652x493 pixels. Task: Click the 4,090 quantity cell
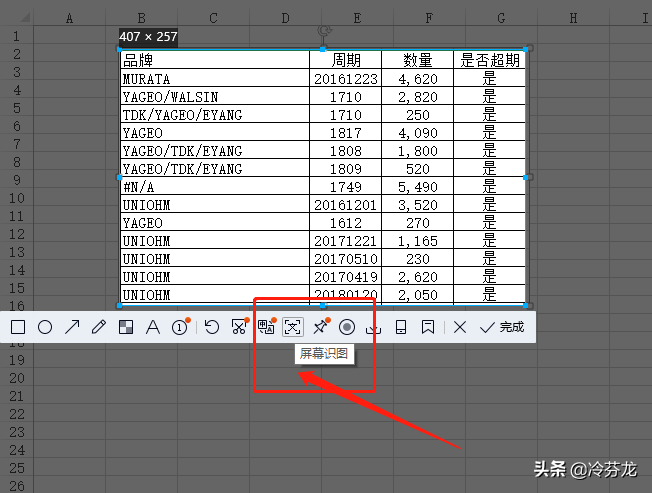point(417,133)
